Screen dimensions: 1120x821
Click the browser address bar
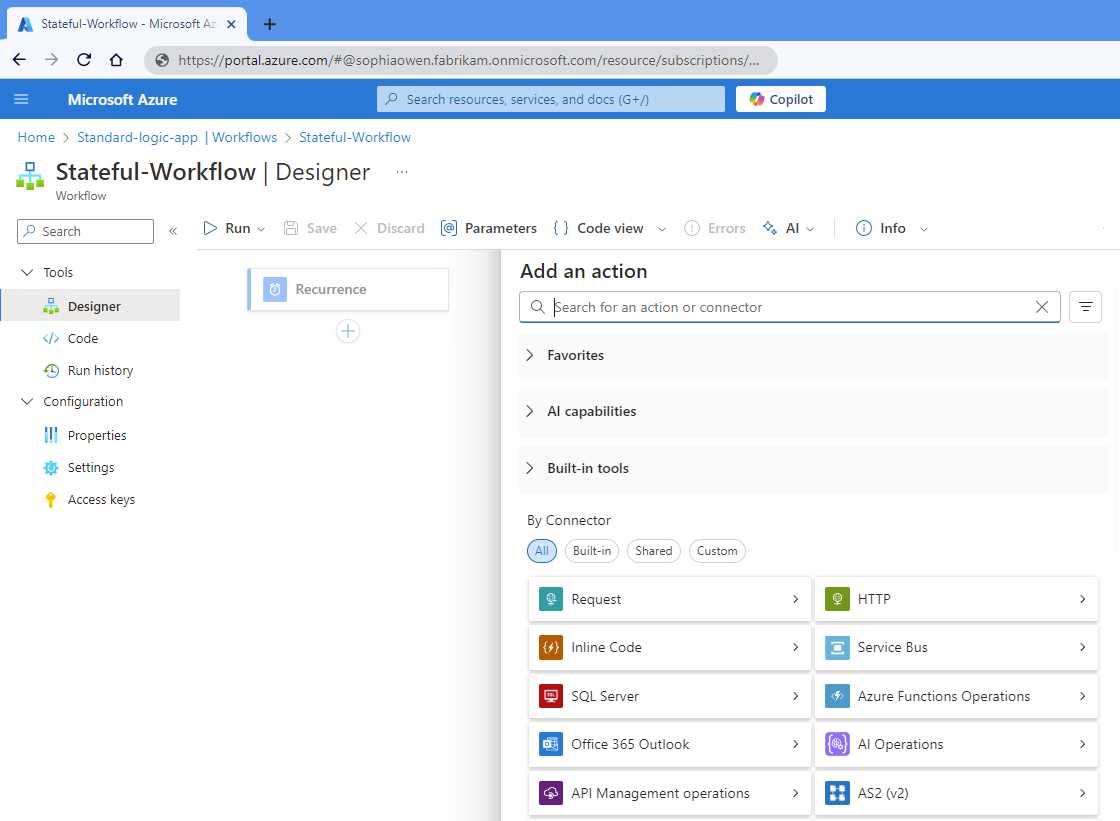click(461, 60)
